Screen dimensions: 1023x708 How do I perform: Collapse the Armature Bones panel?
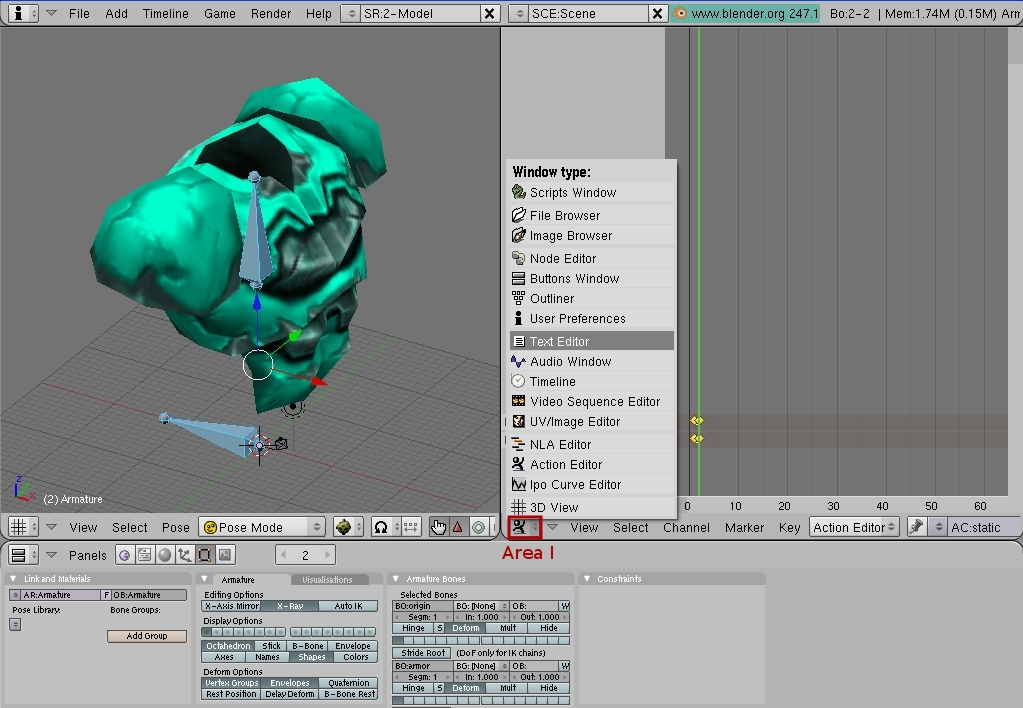click(x=395, y=579)
